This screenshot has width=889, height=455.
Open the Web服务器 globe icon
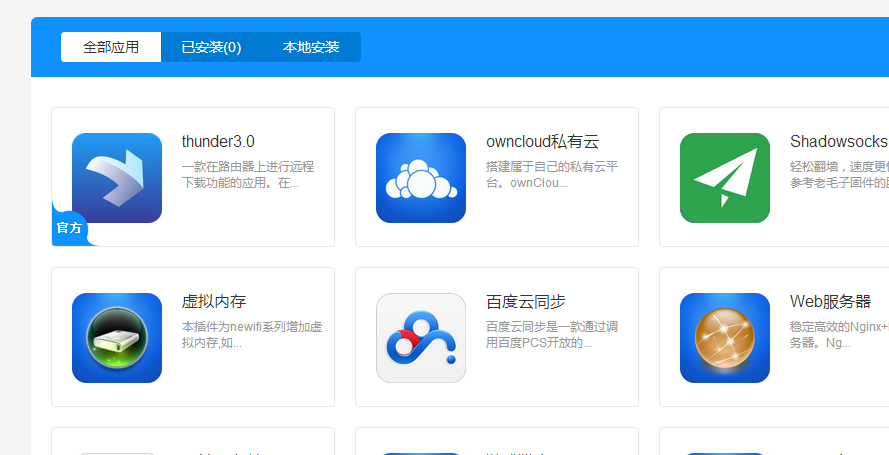coord(725,338)
